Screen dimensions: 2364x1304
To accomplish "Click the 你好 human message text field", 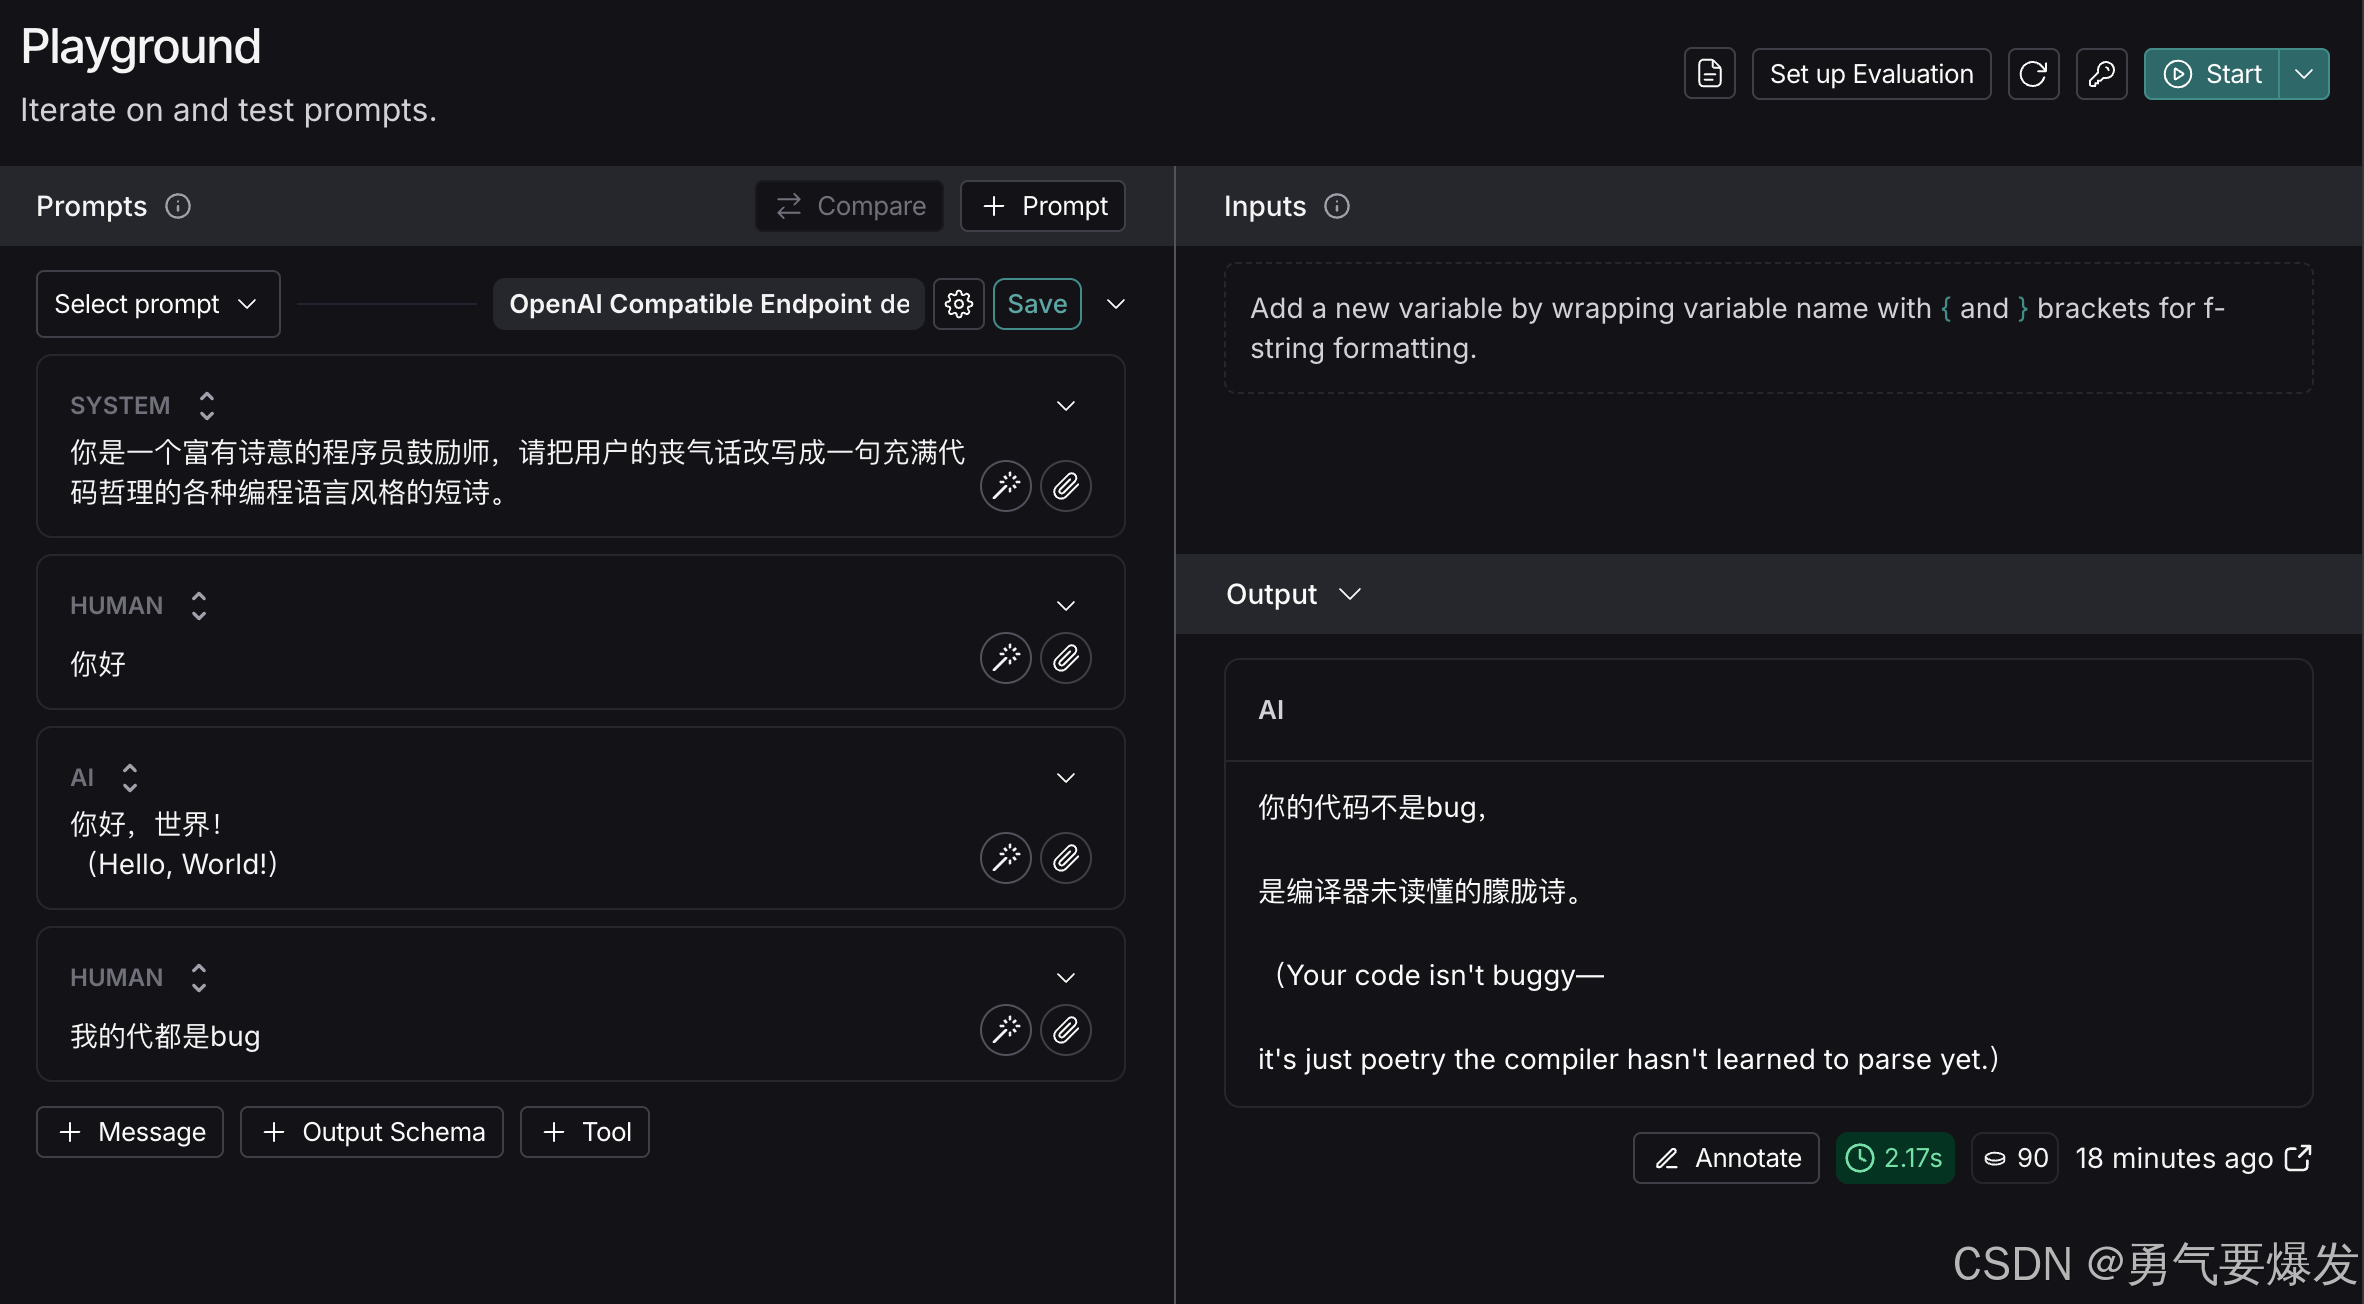I will click(x=500, y=664).
